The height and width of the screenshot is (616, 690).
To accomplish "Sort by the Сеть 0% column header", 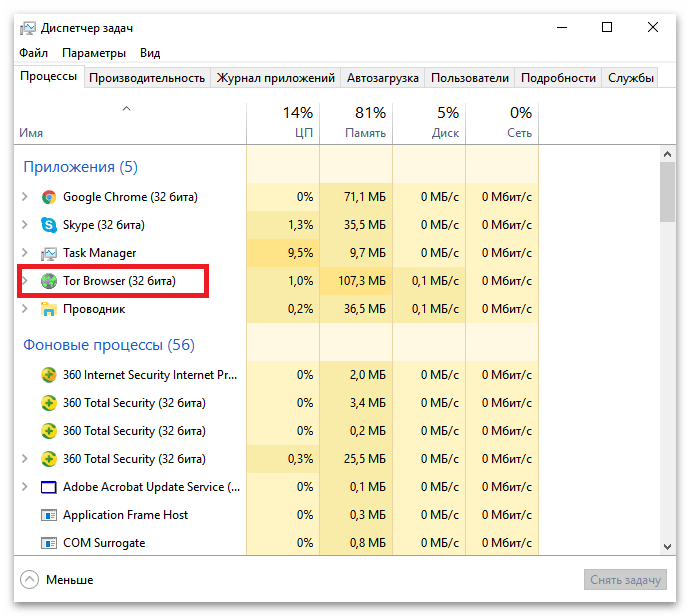I will point(502,123).
